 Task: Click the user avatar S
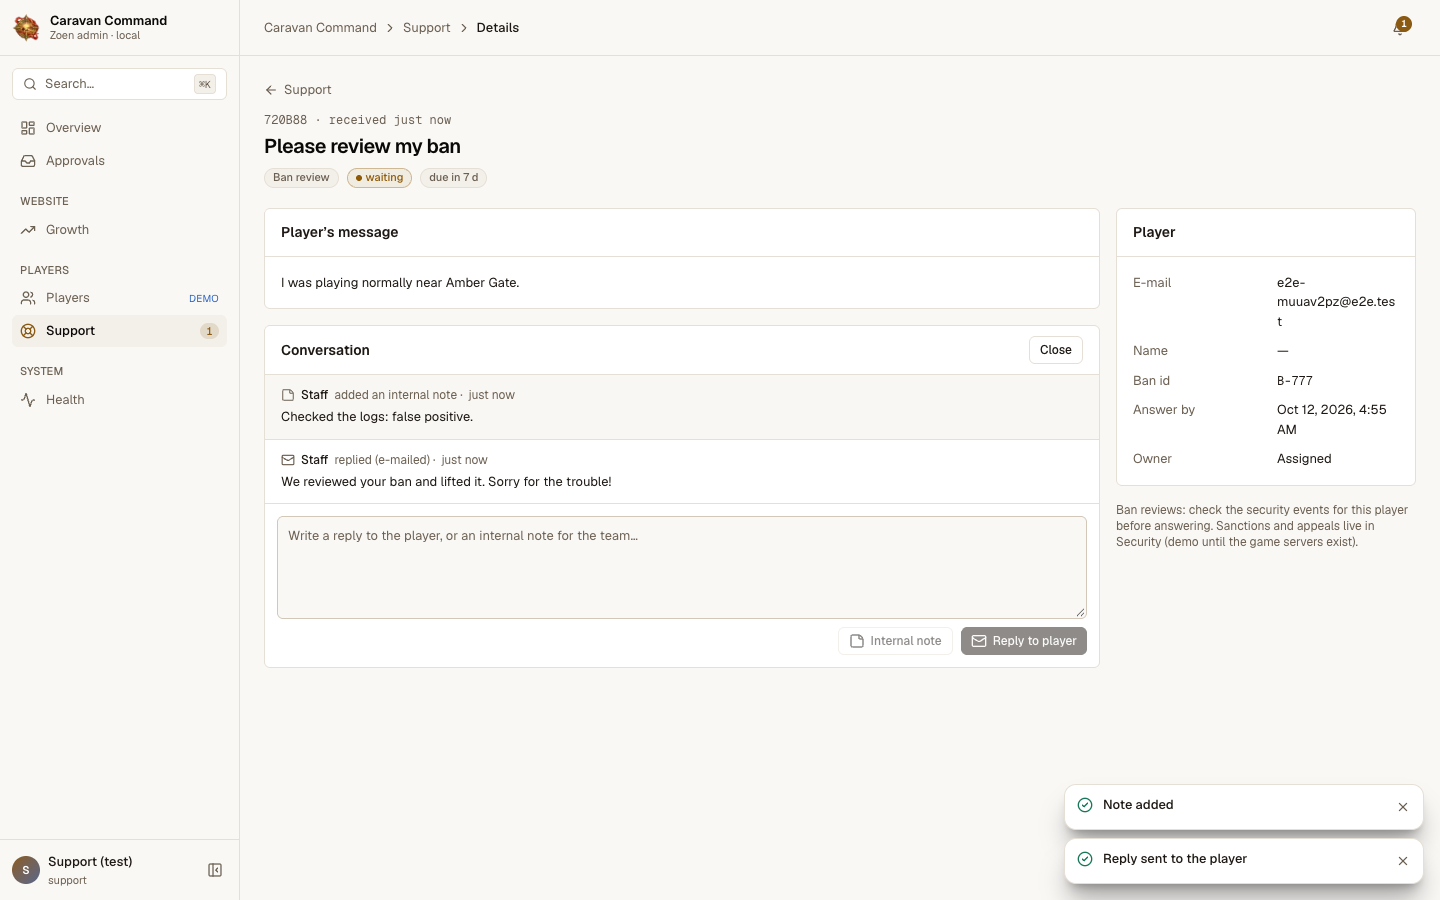pos(26,870)
